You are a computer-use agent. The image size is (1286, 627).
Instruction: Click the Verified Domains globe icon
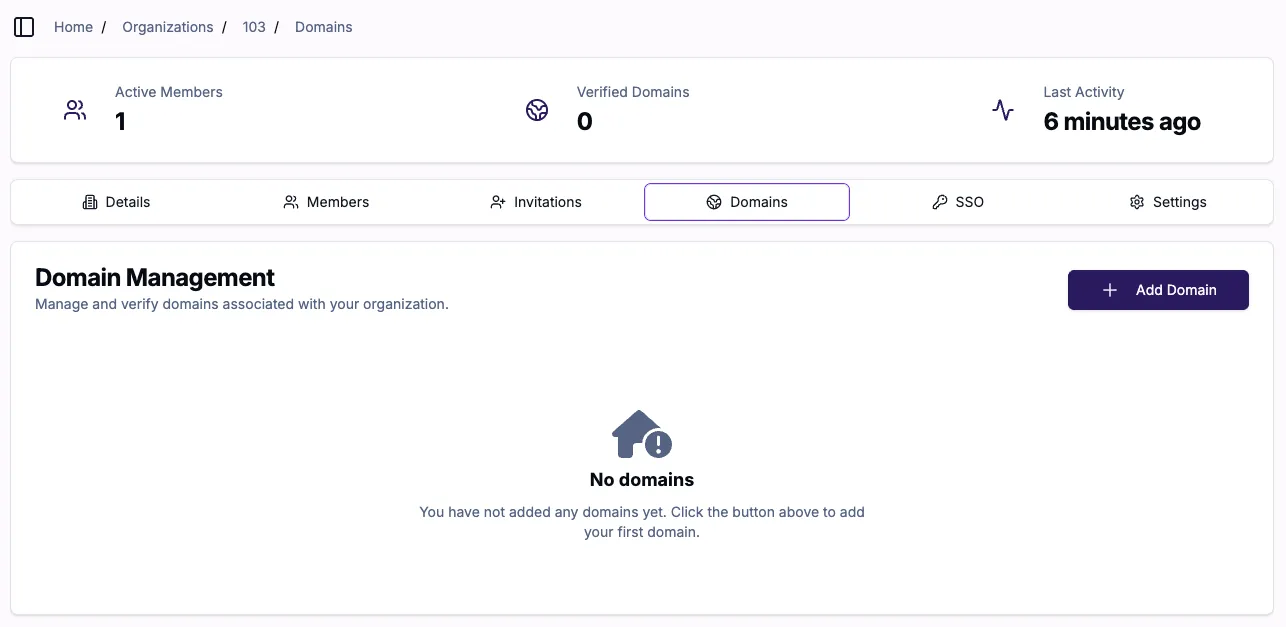[537, 110]
